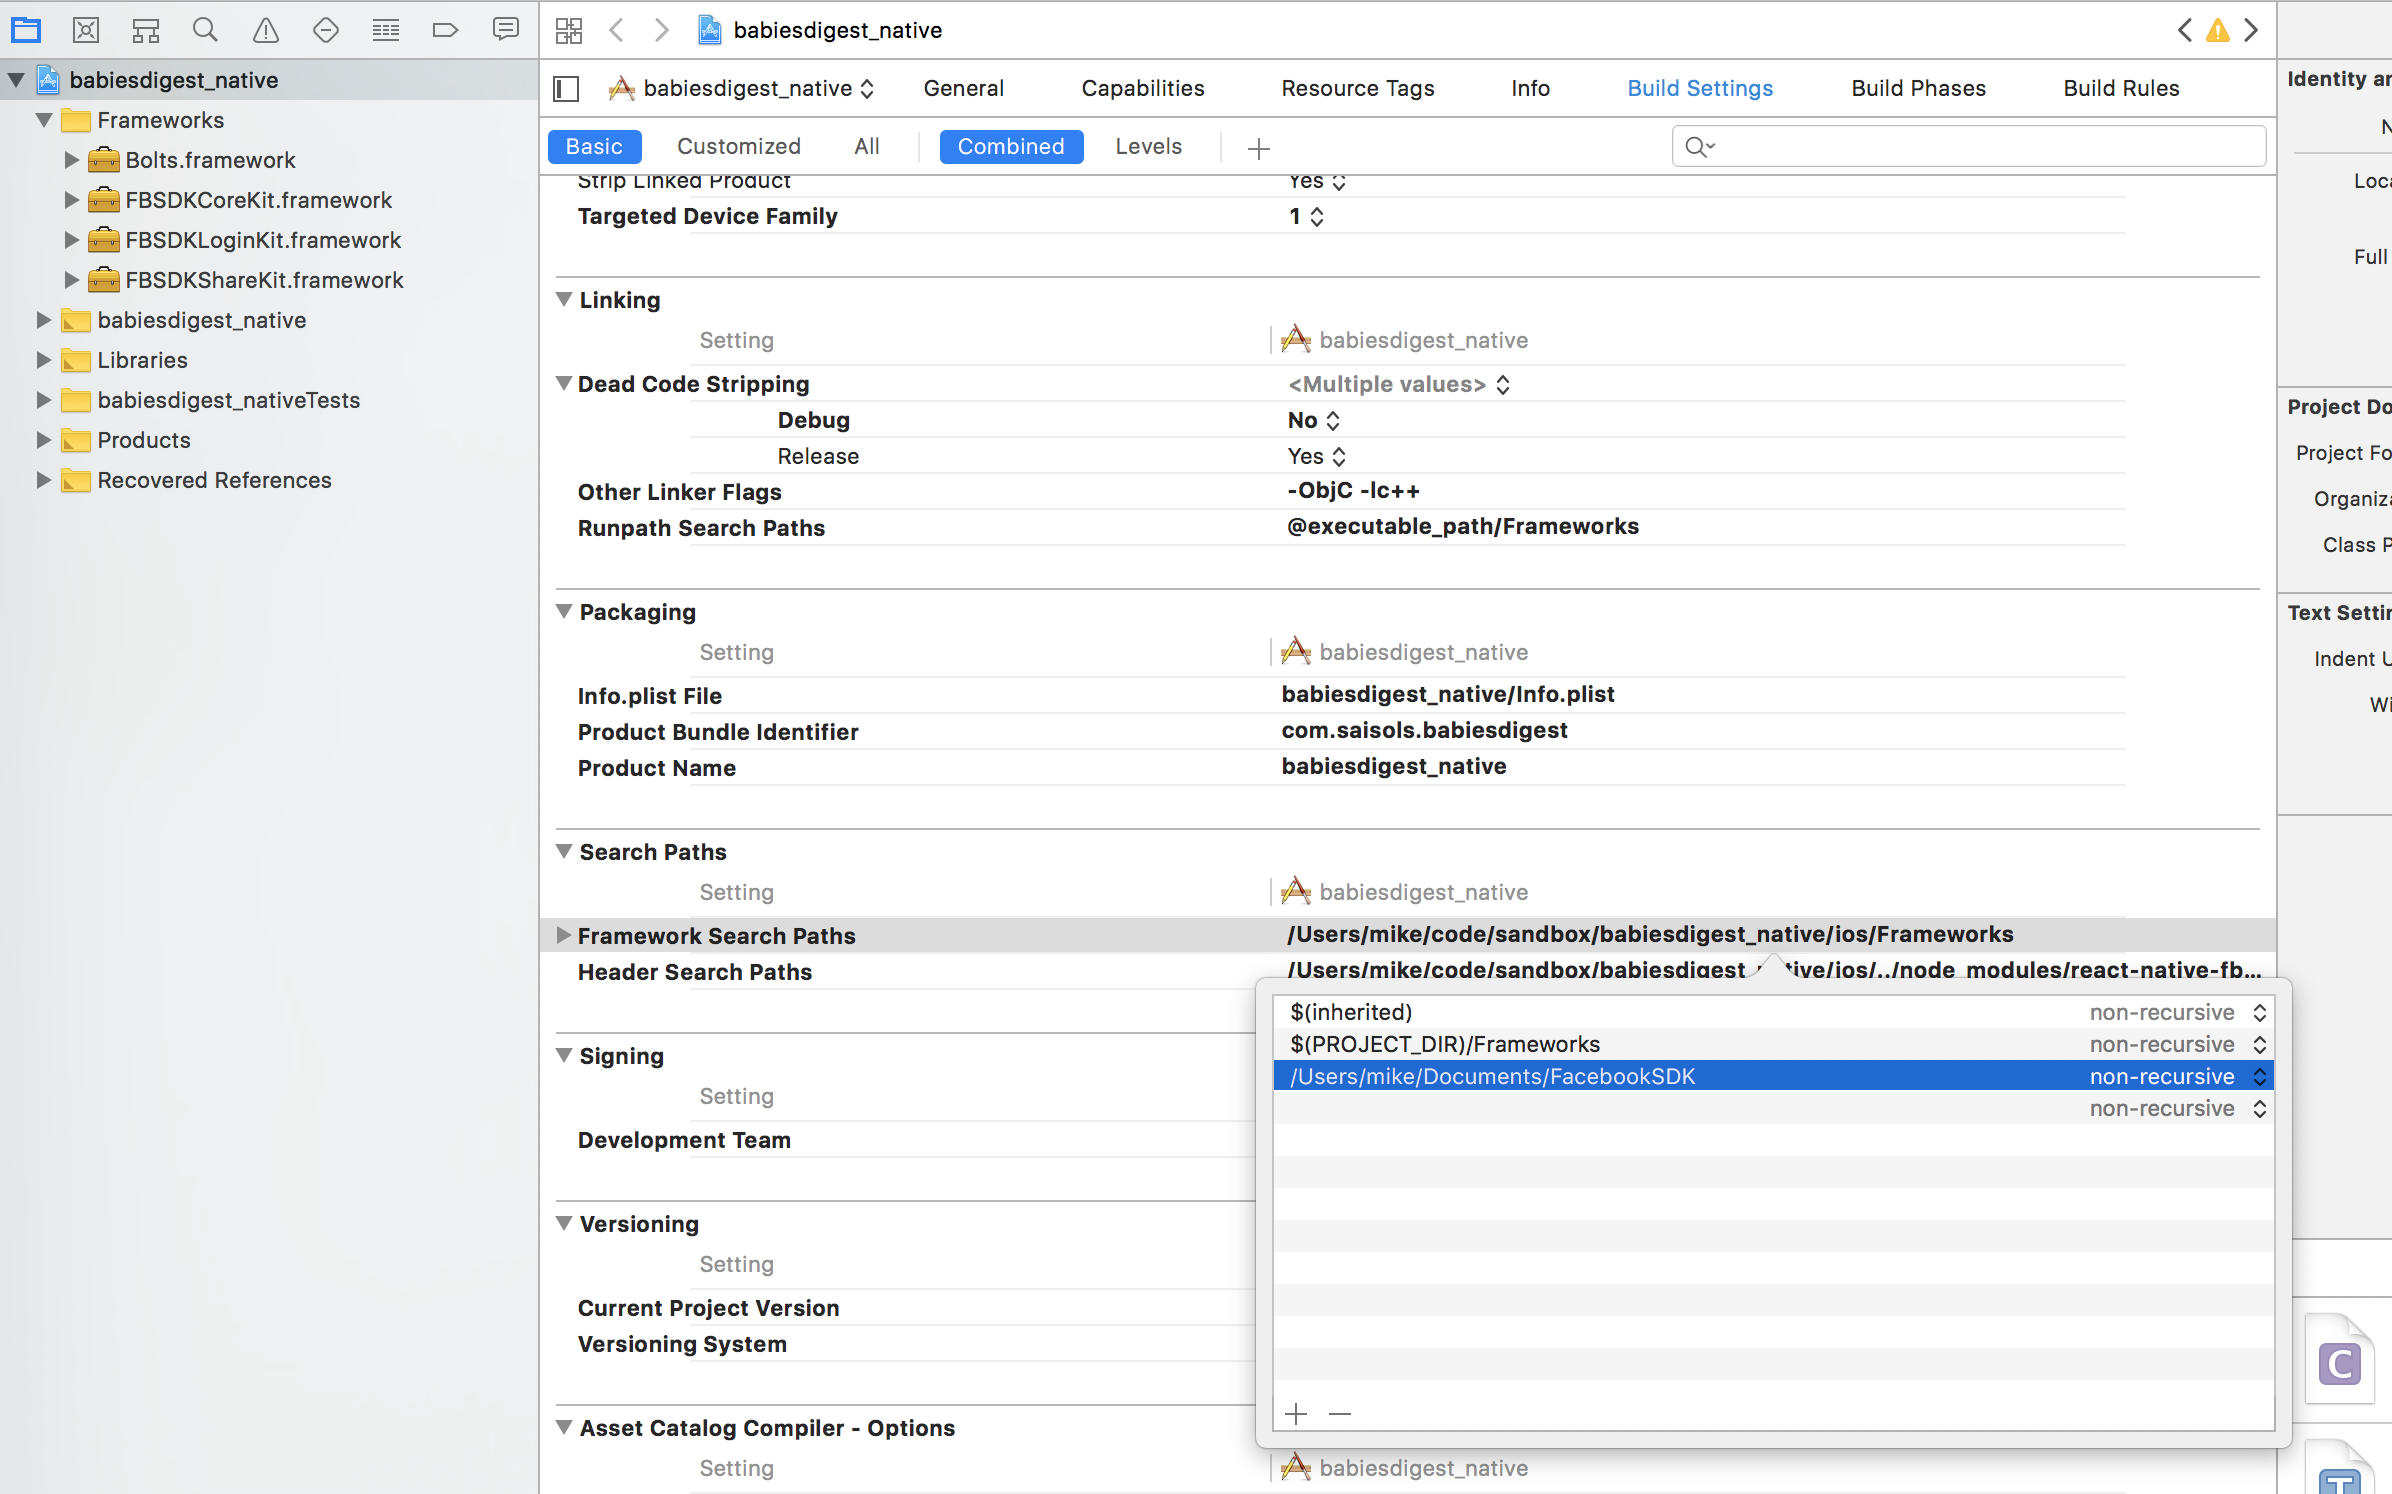2392x1494 pixels.
Task: Enable the Customized filter view
Action: coord(737,145)
